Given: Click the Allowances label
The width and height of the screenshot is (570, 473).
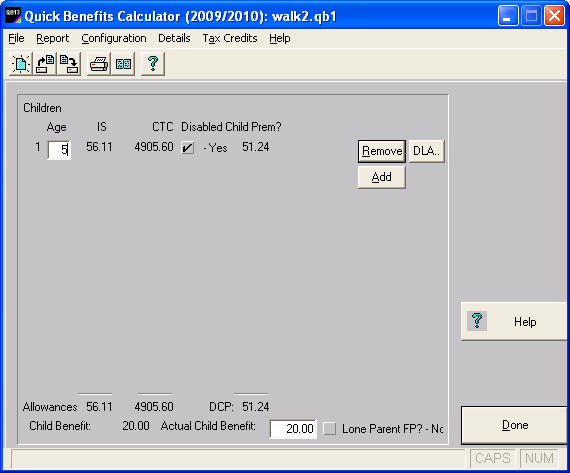Looking at the screenshot, I should click(x=50, y=406).
